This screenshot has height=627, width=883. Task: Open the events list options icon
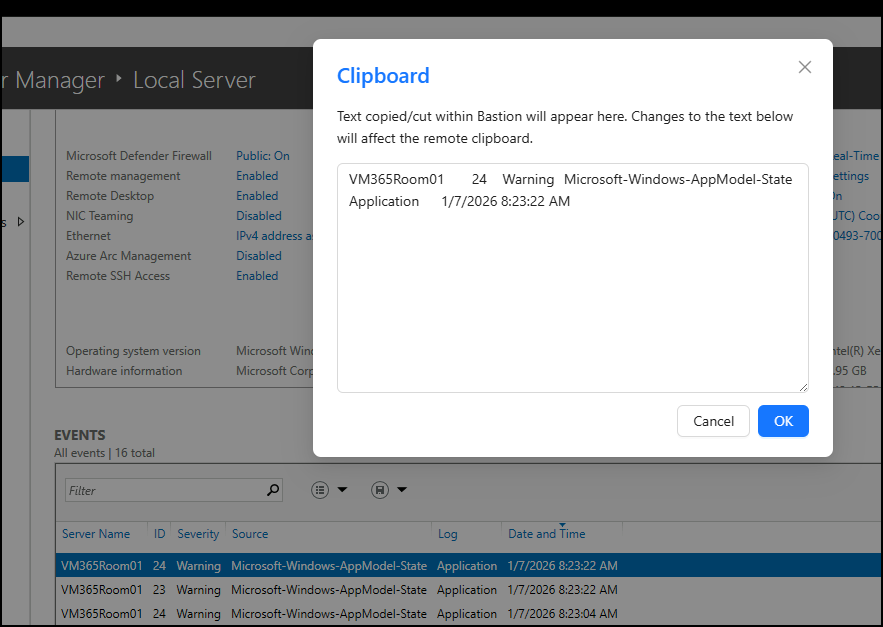tap(320, 490)
